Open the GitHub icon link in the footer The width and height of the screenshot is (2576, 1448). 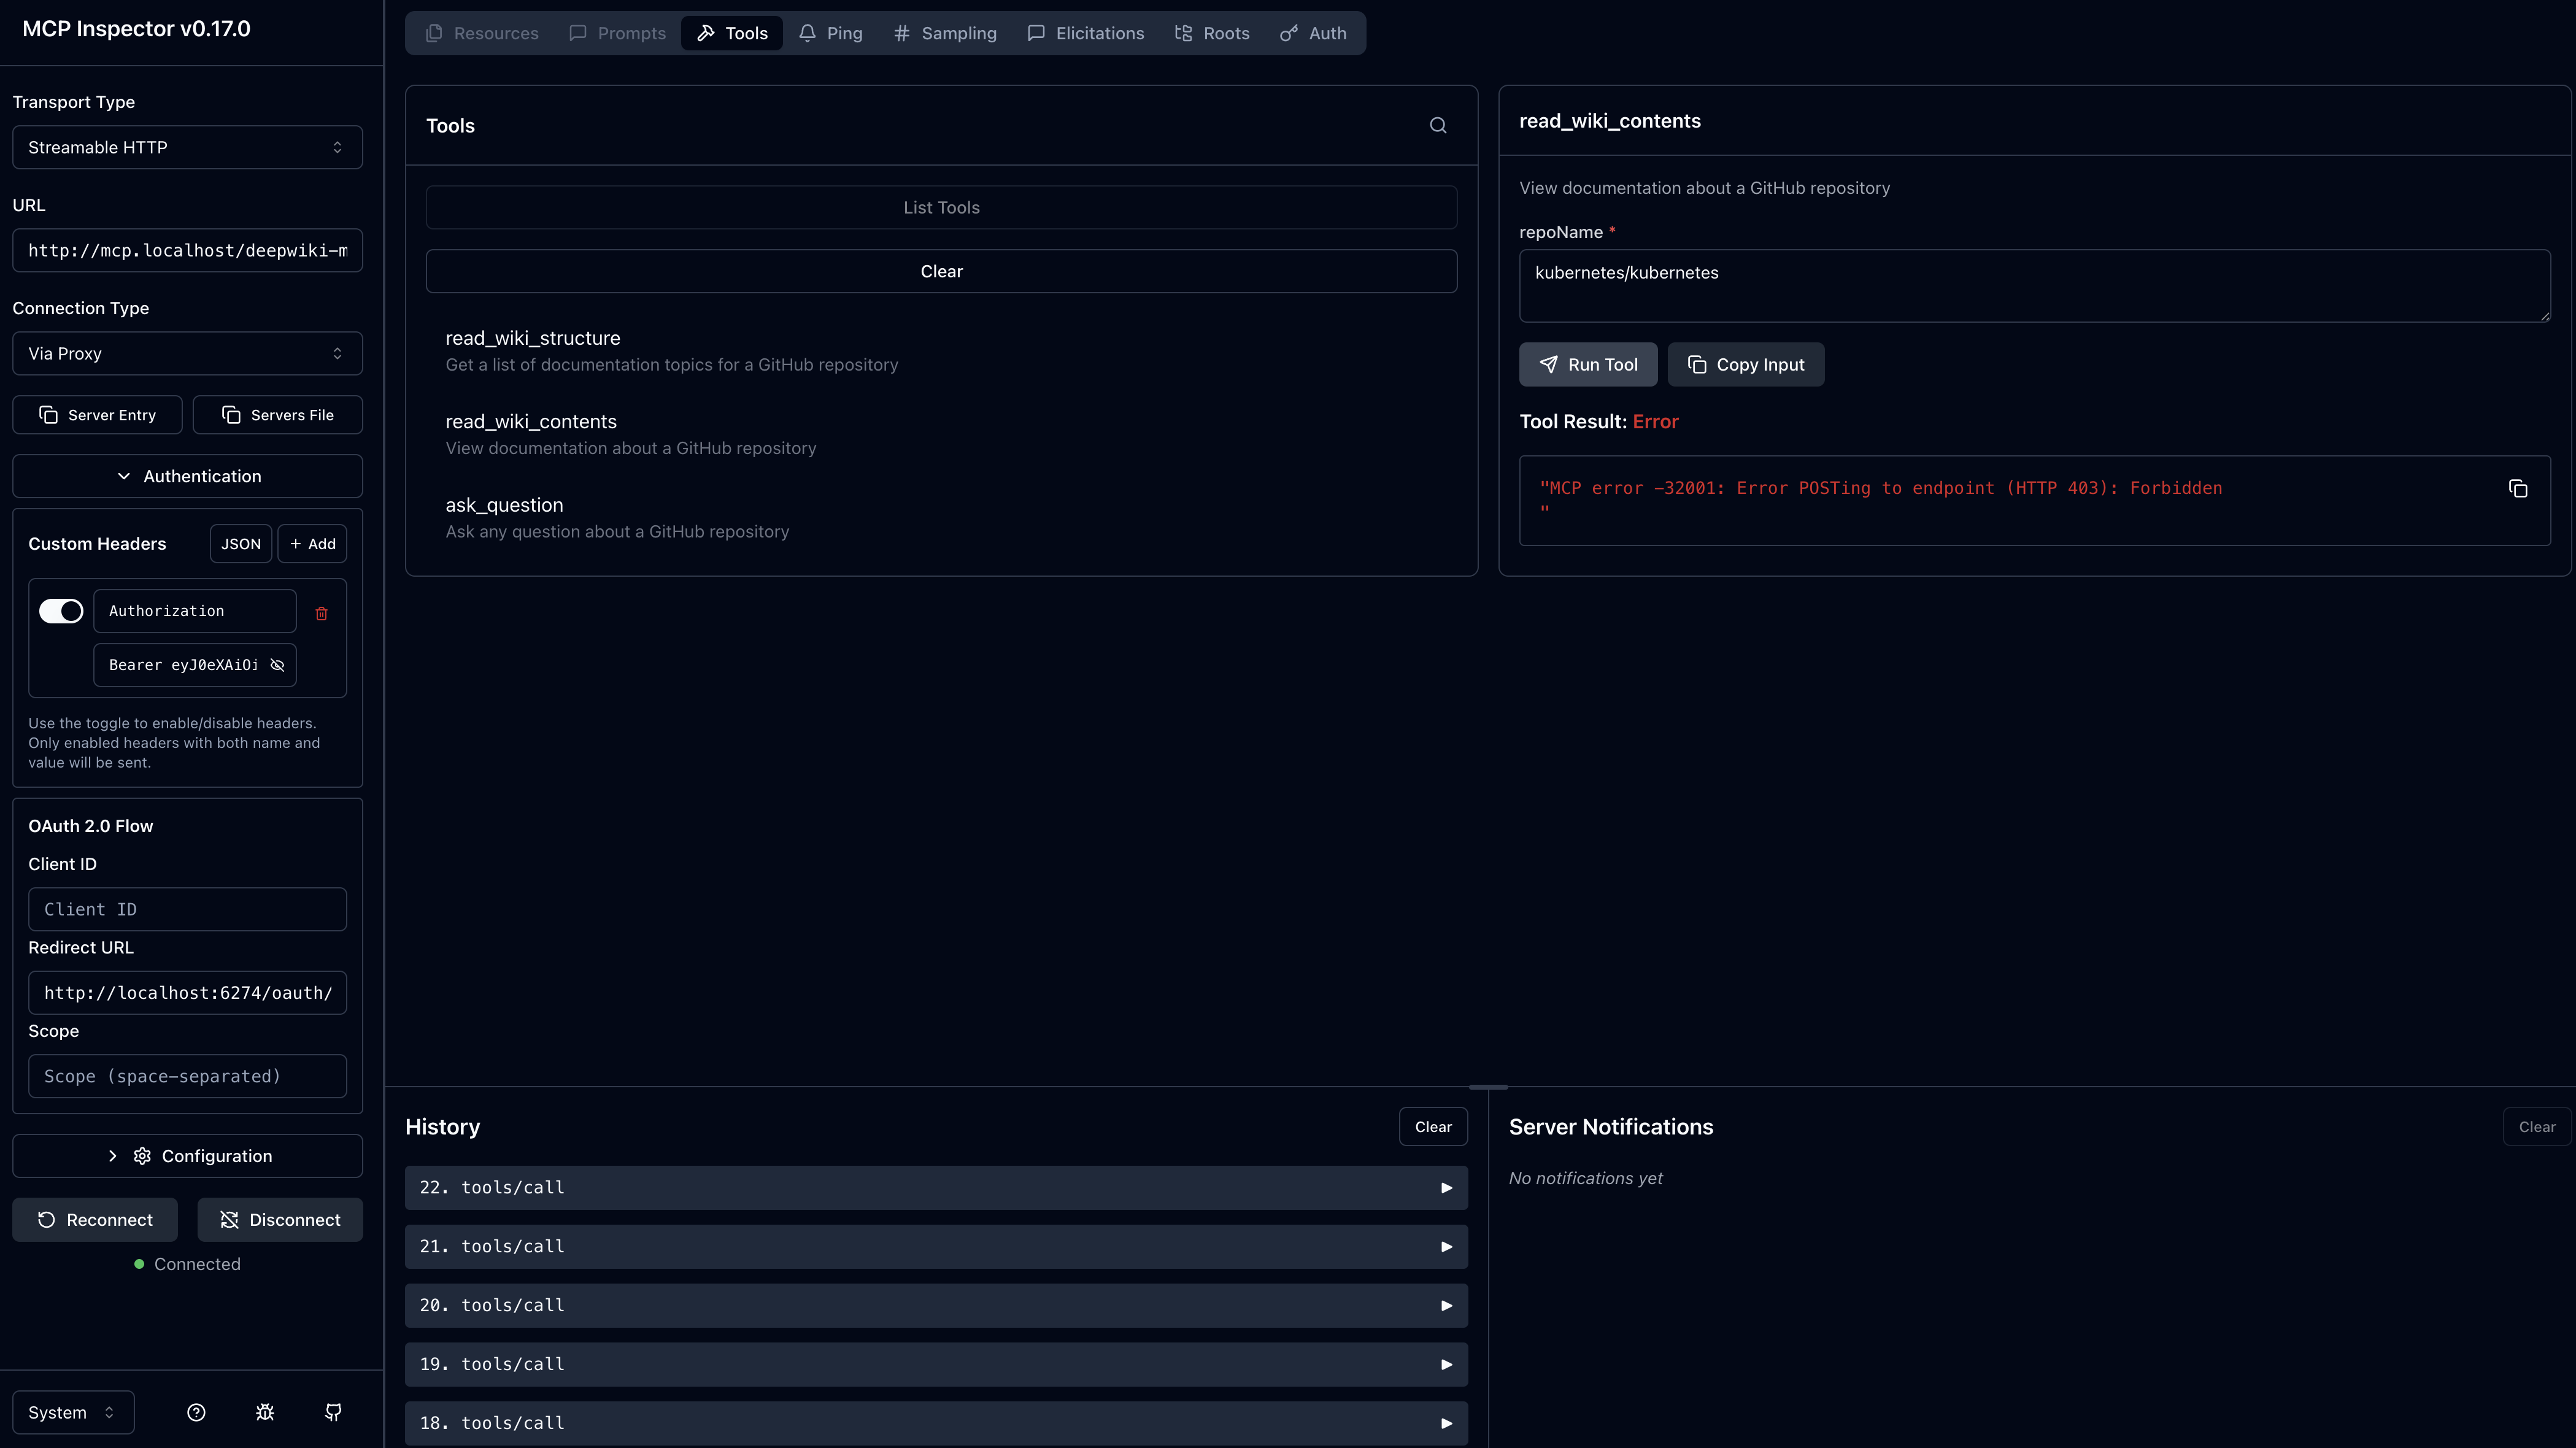(x=333, y=1412)
